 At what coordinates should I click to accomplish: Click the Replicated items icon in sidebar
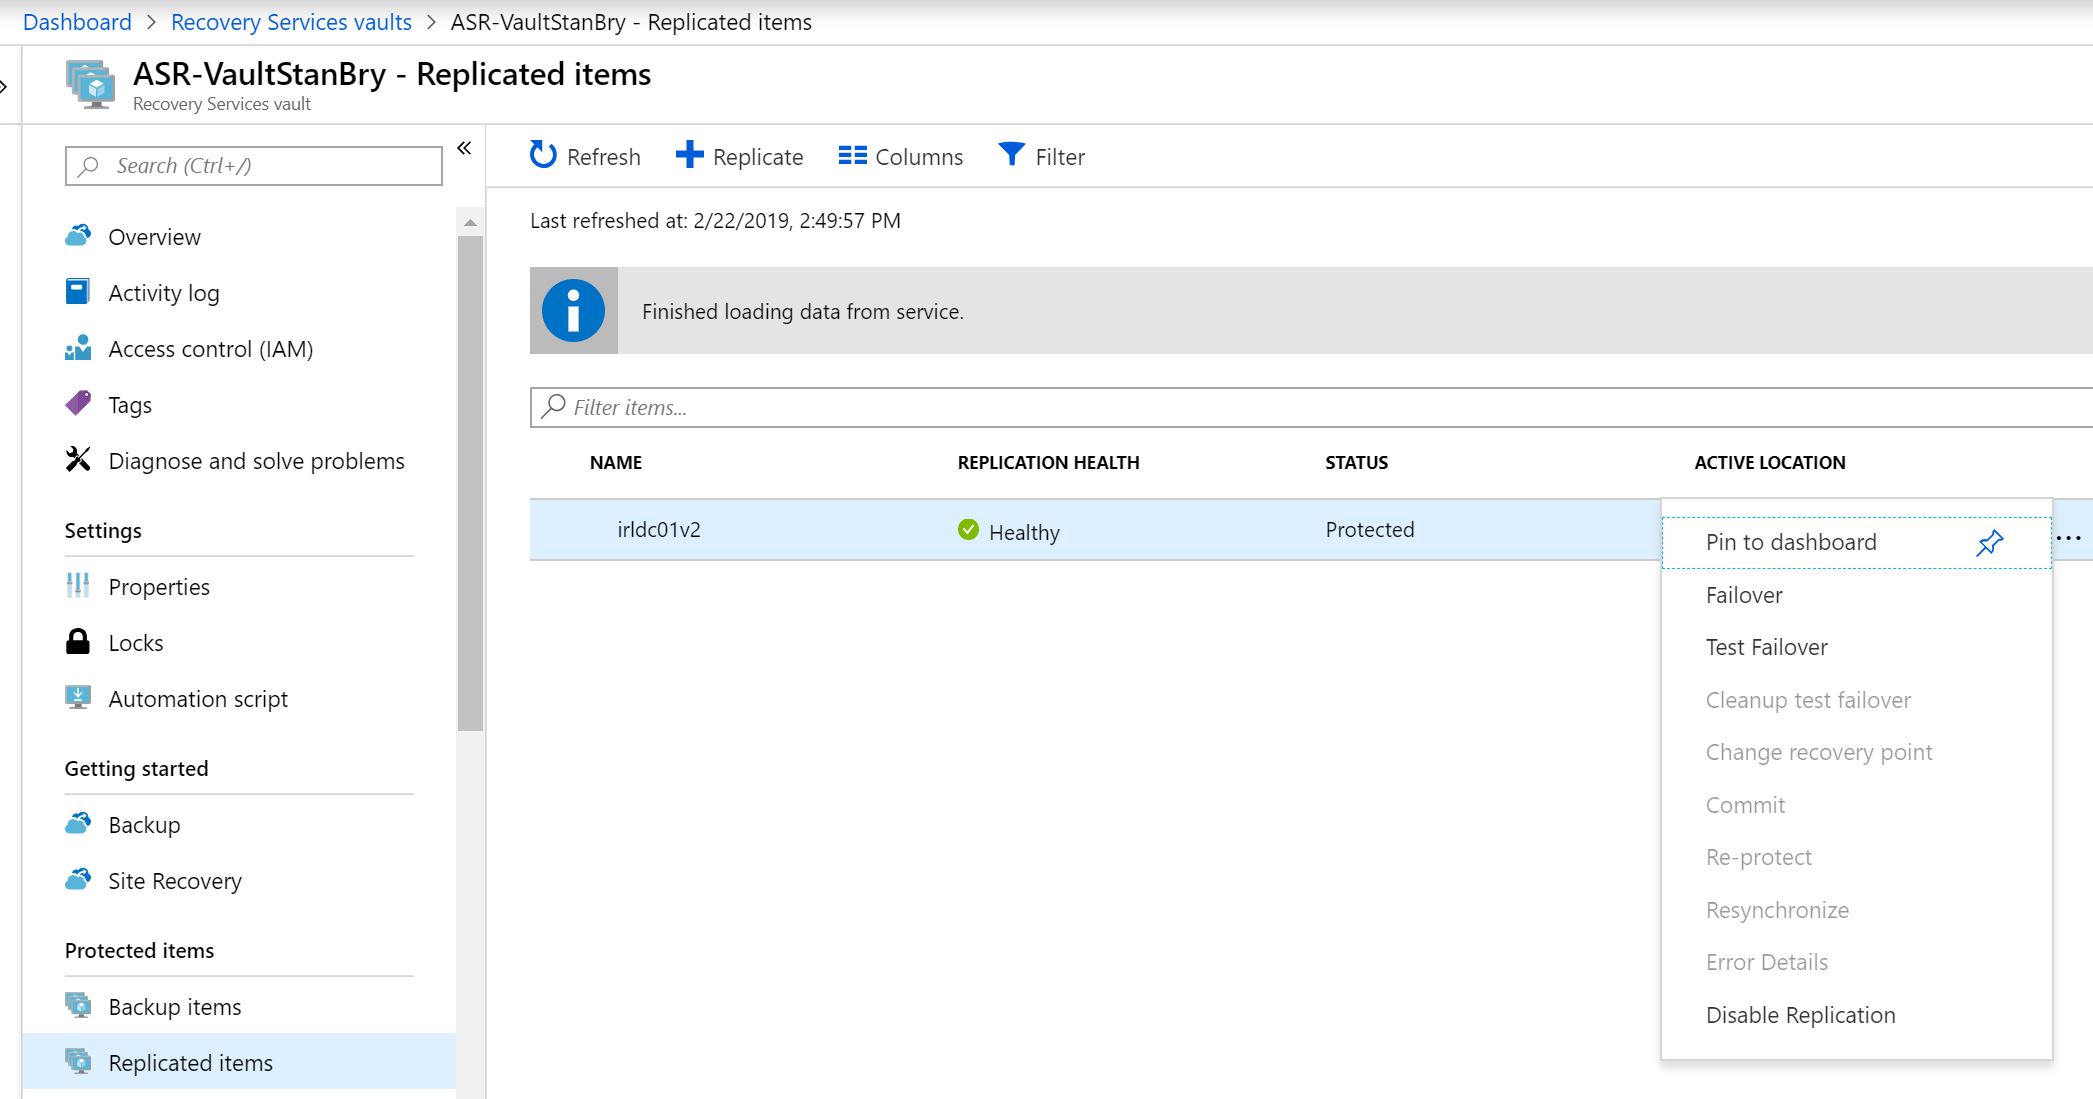(x=78, y=1061)
